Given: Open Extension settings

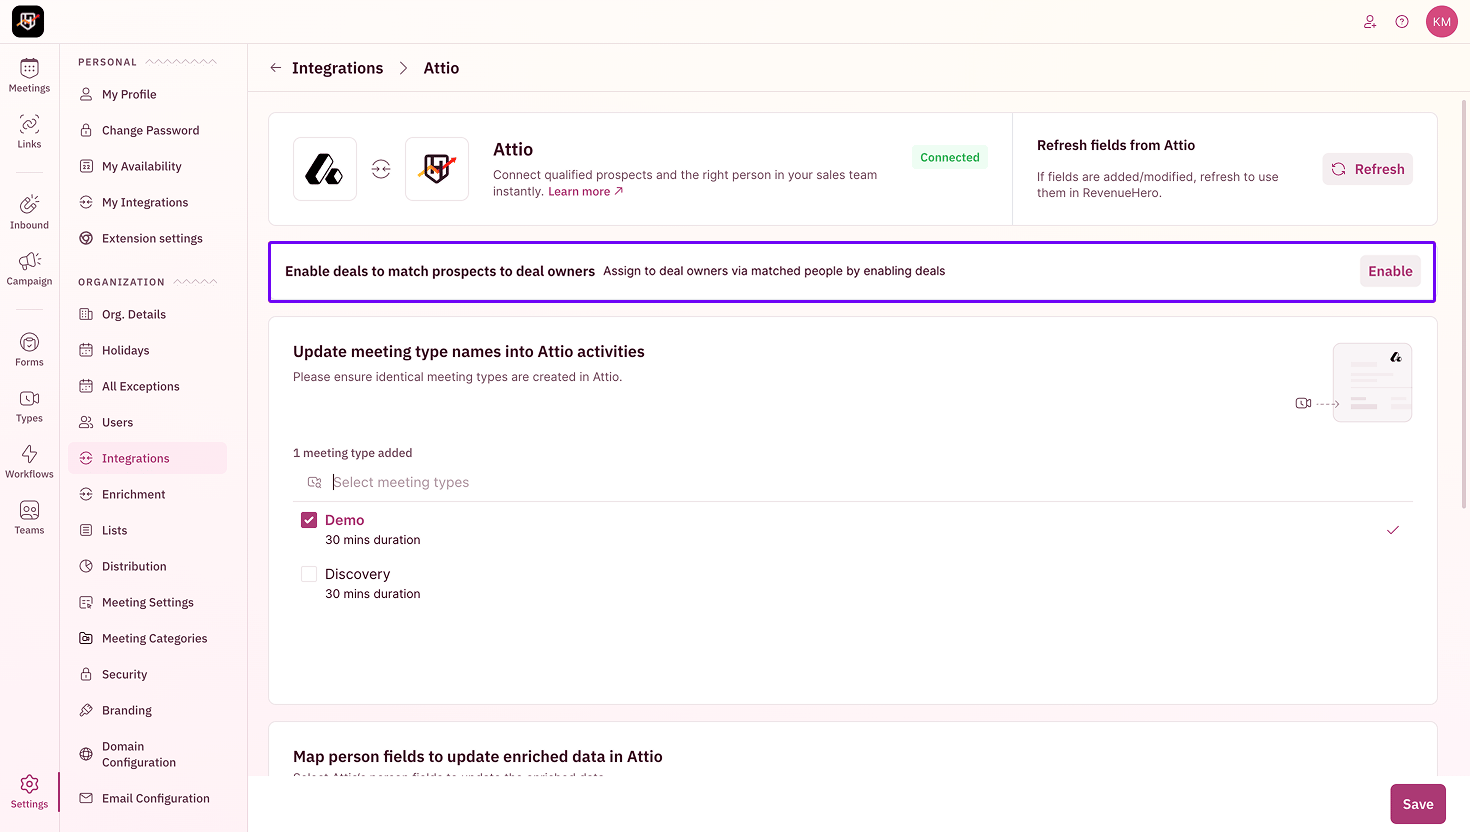Looking at the screenshot, I should click(148, 238).
